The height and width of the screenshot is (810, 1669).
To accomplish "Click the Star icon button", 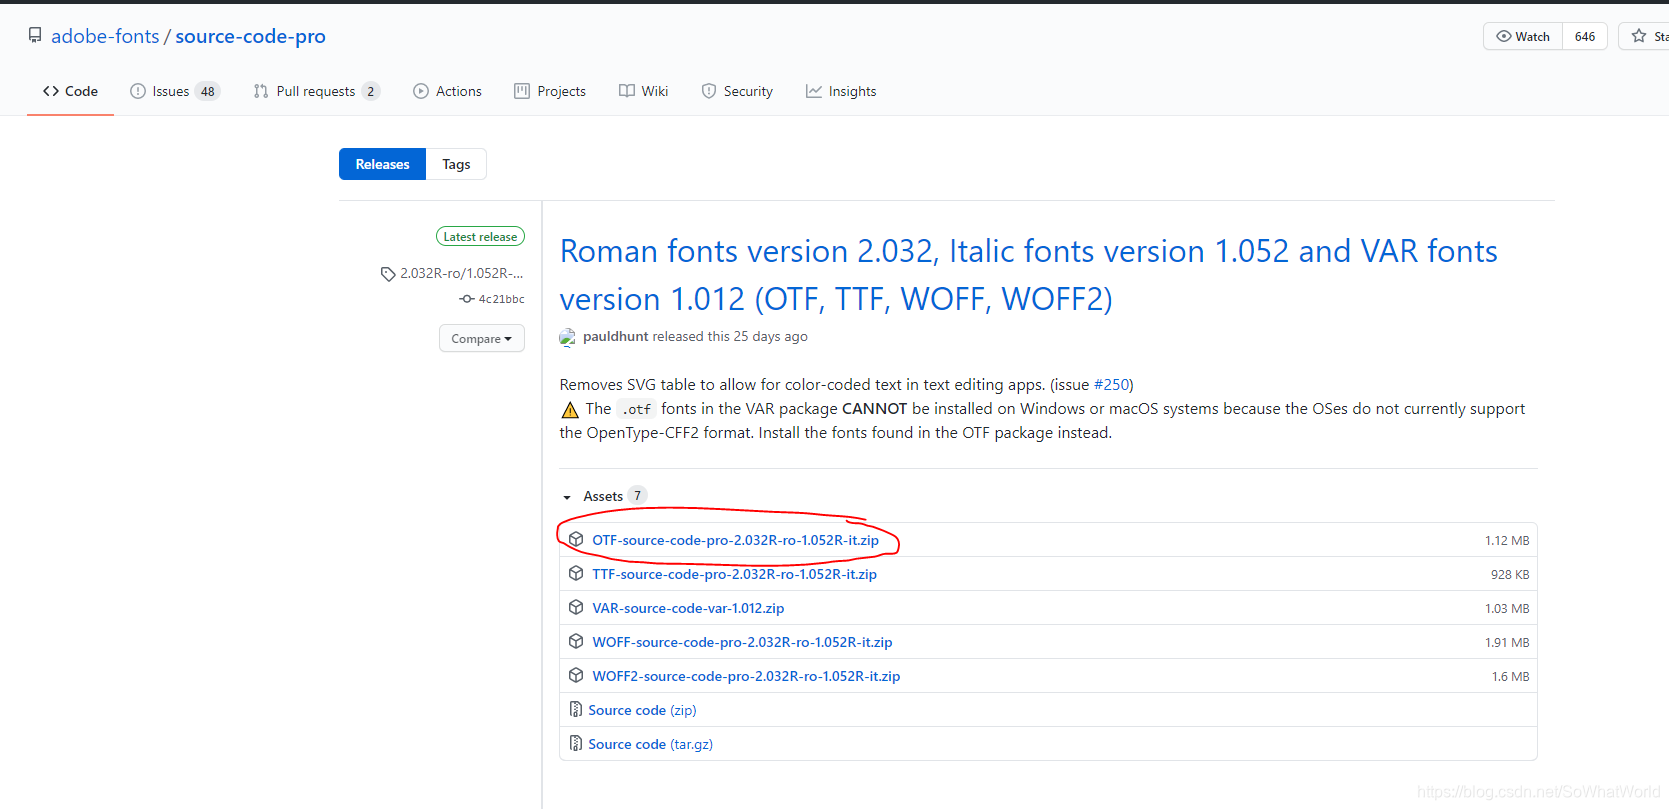I will (1645, 36).
